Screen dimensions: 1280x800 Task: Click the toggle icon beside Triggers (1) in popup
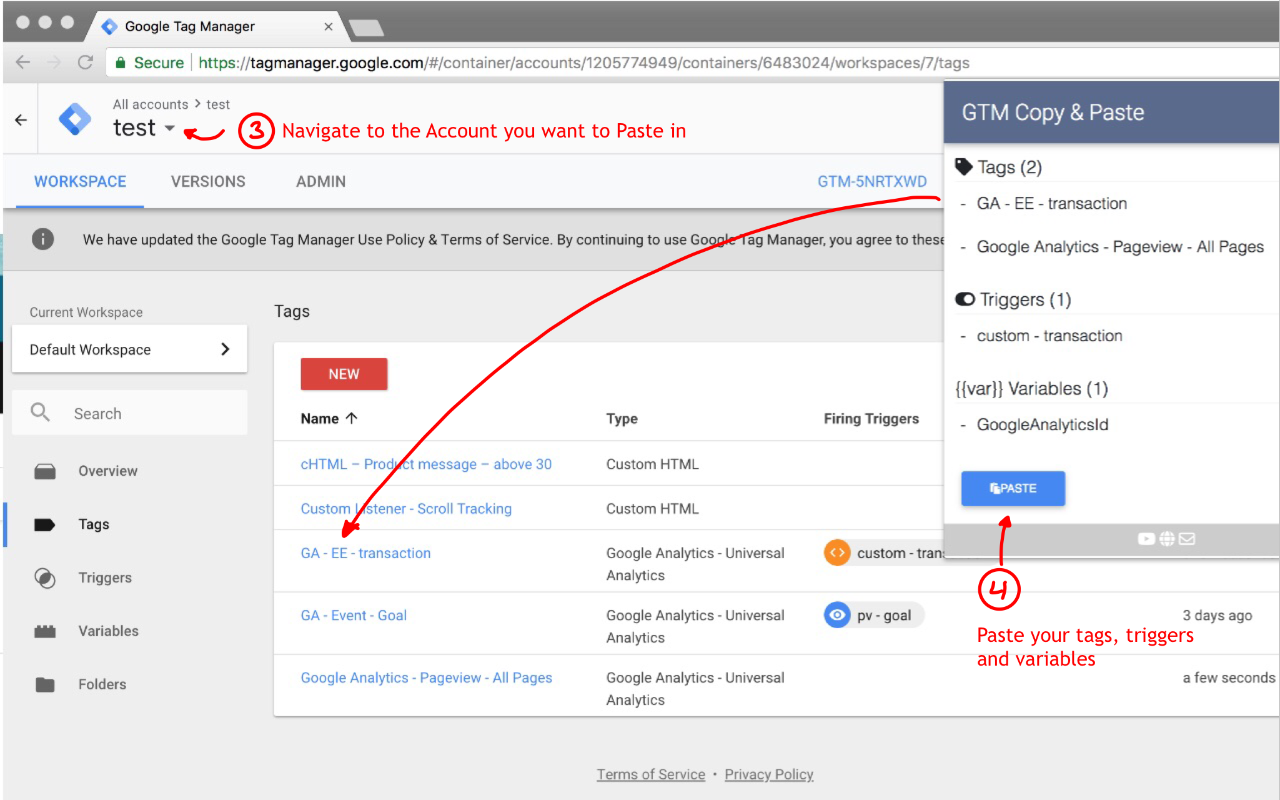pos(965,299)
